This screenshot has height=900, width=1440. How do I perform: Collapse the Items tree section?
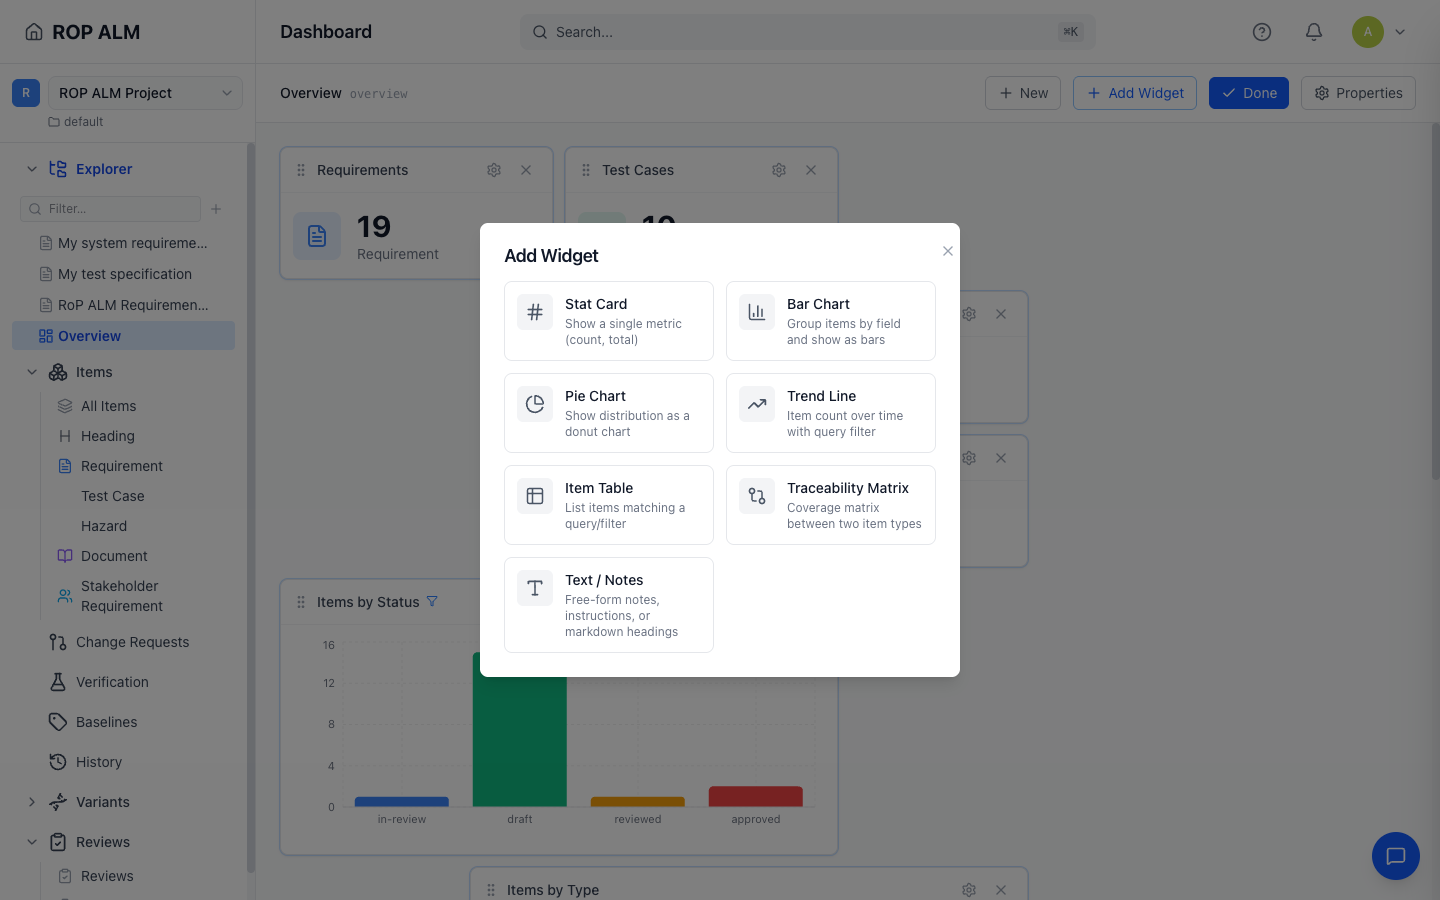coord(32,372)
